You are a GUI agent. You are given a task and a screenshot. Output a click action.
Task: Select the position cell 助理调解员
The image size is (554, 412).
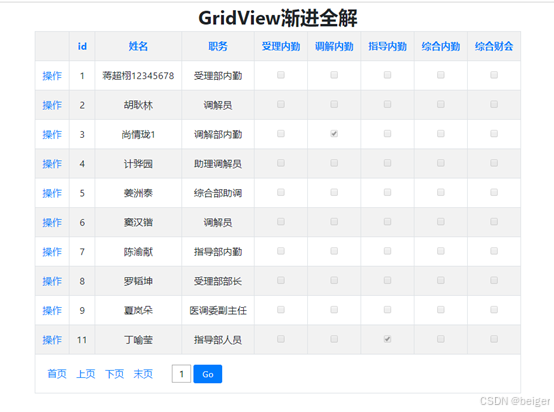[x=218, y=164]
